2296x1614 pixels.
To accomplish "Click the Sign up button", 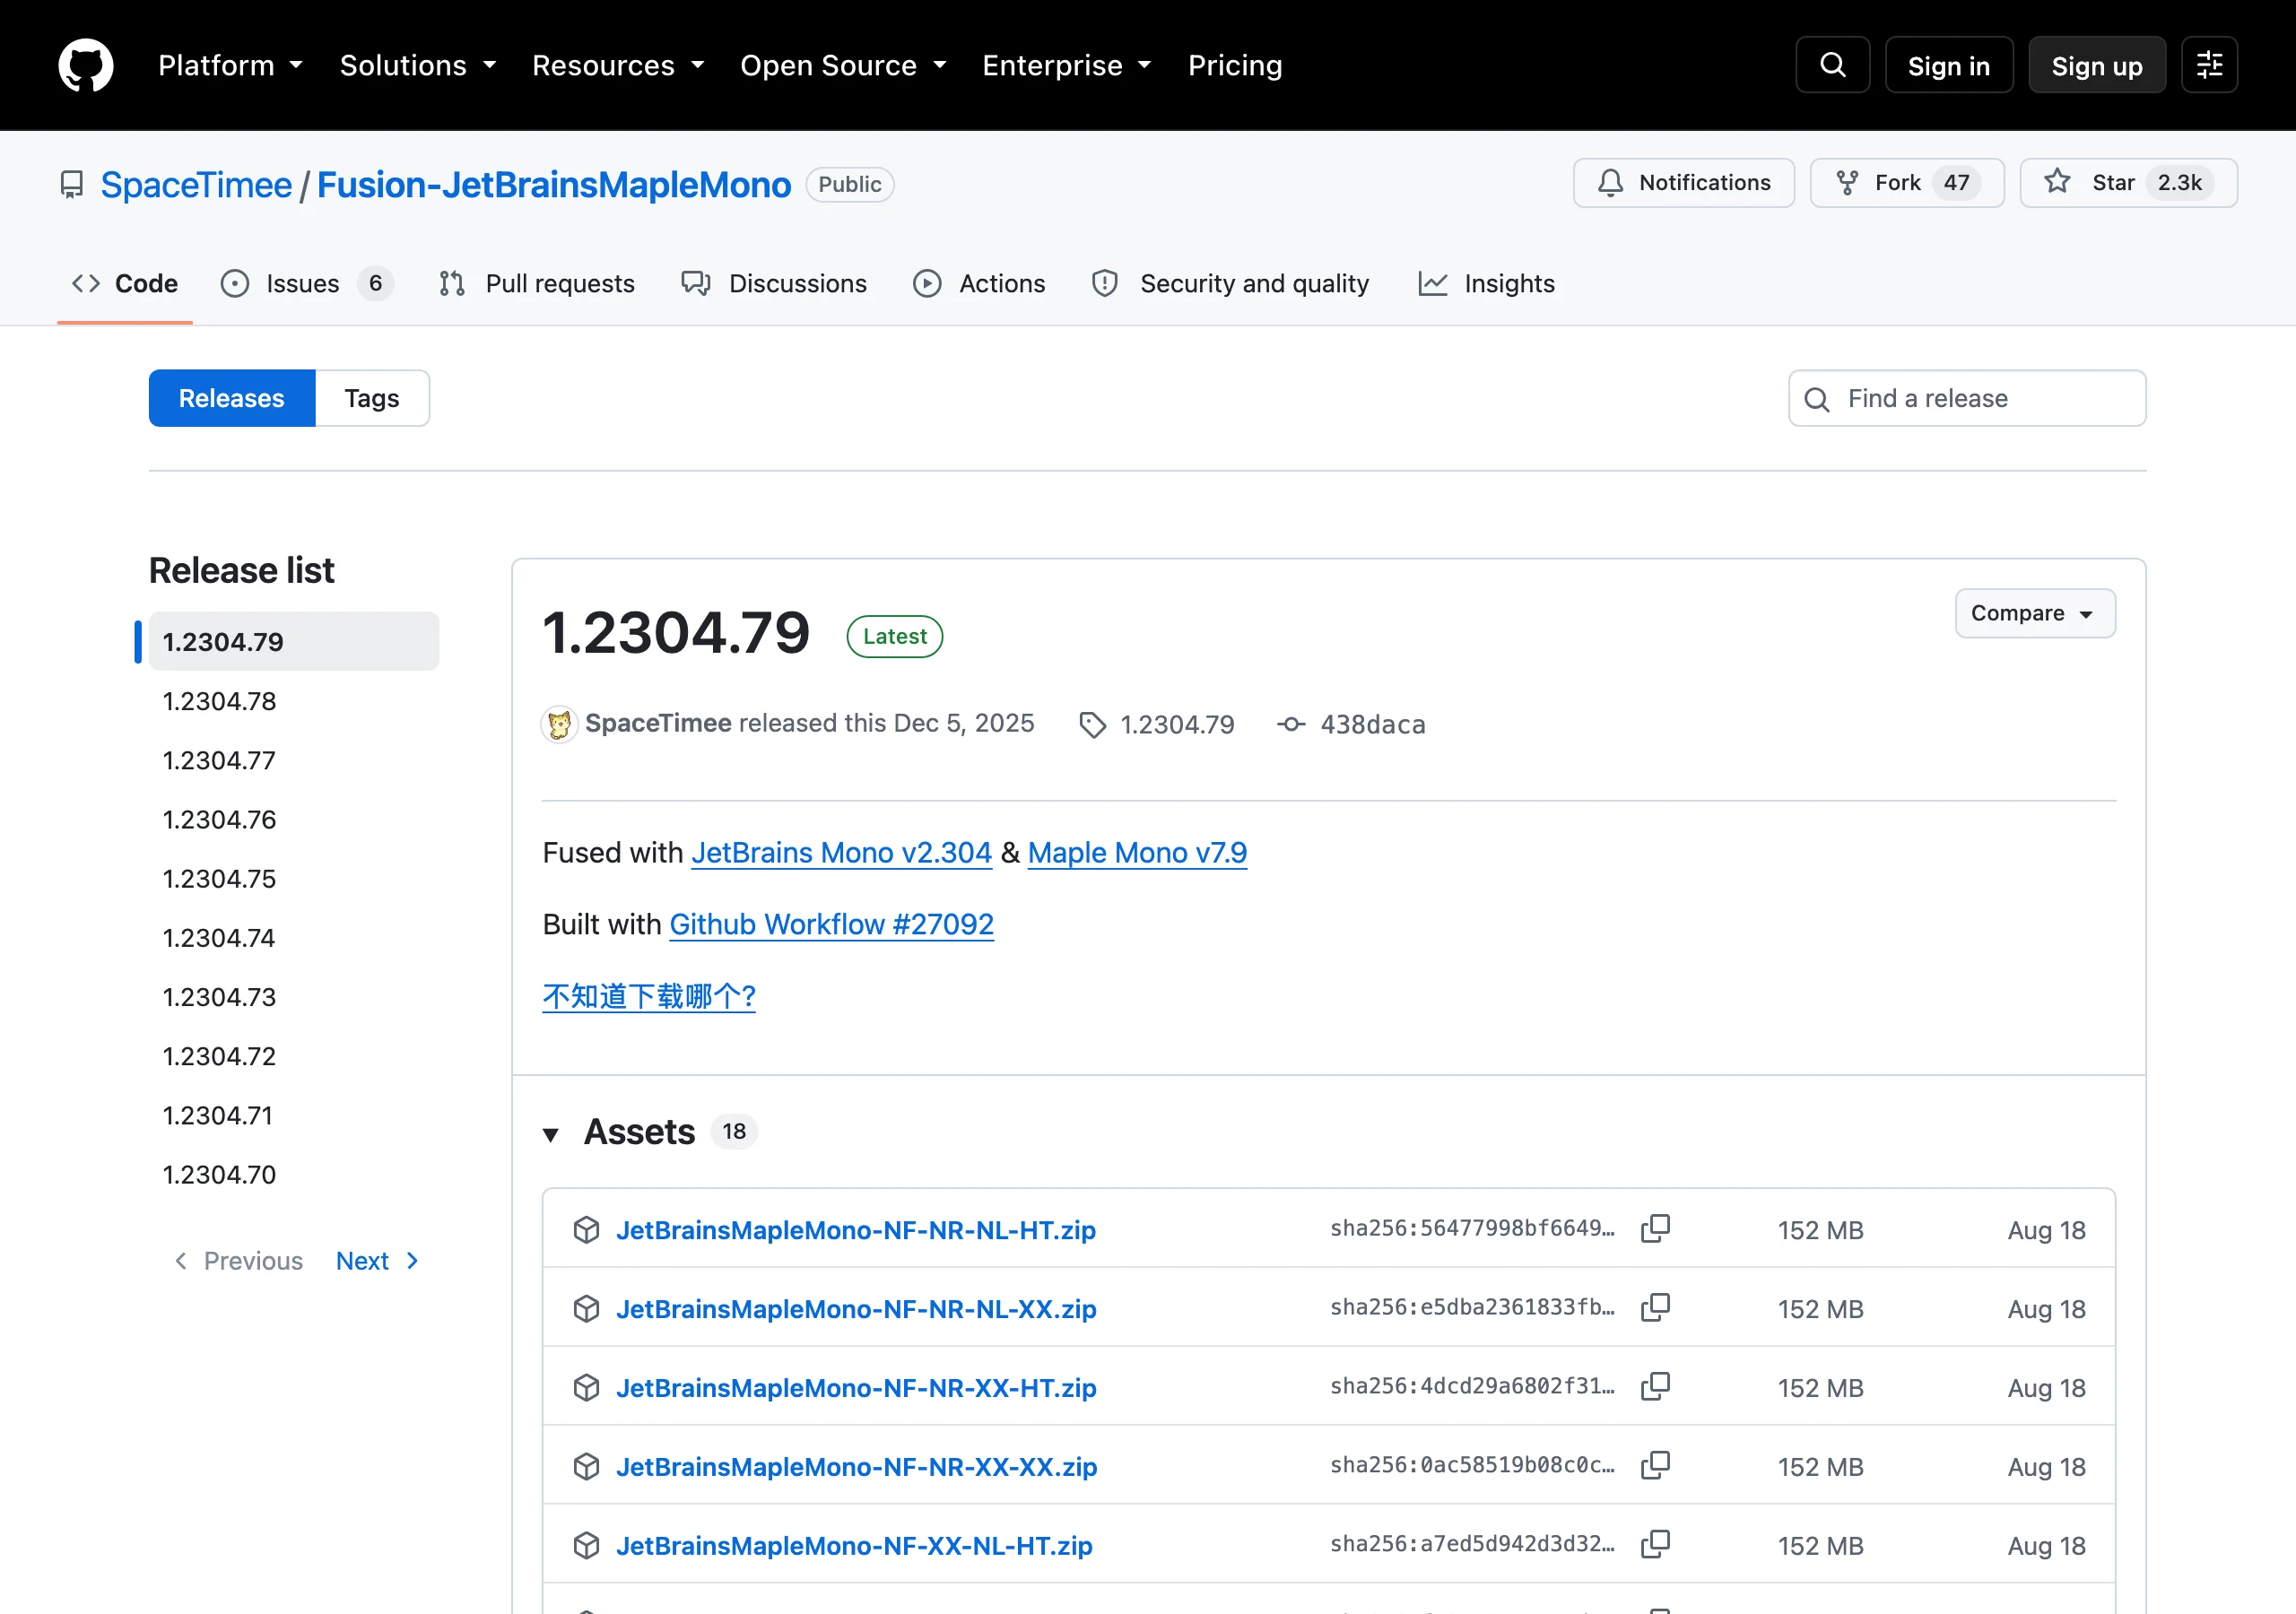I will [2097, 65].
